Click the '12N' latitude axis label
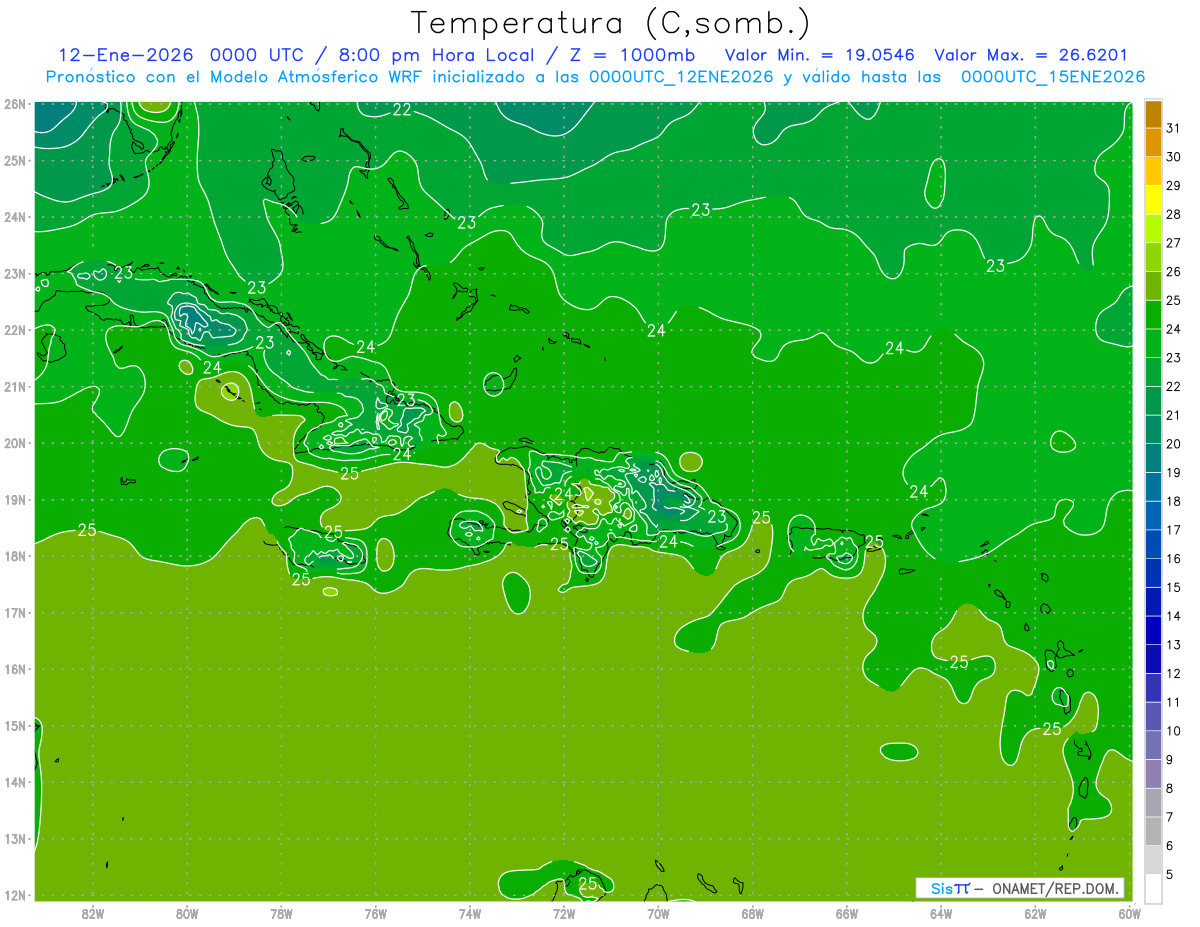 (14, 895)
